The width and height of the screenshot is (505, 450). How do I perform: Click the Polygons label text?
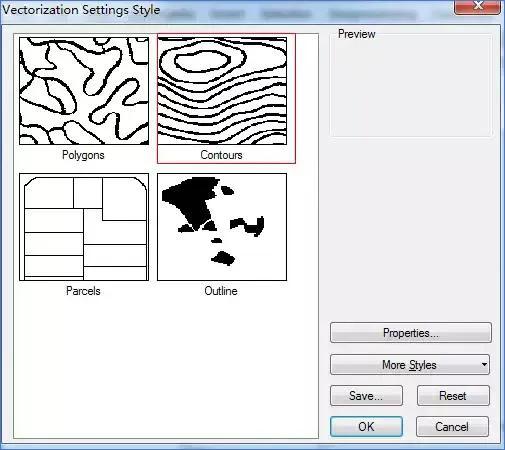pos(83,155)
